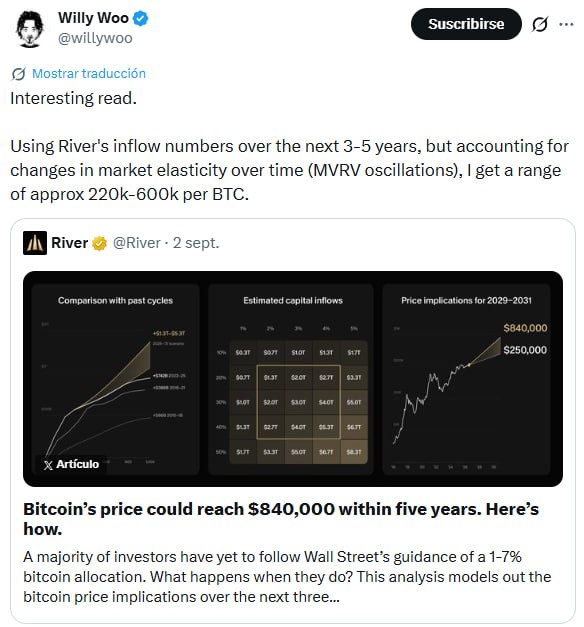Click the tweet text about 220k-600k per BTC

click(289, 170)
